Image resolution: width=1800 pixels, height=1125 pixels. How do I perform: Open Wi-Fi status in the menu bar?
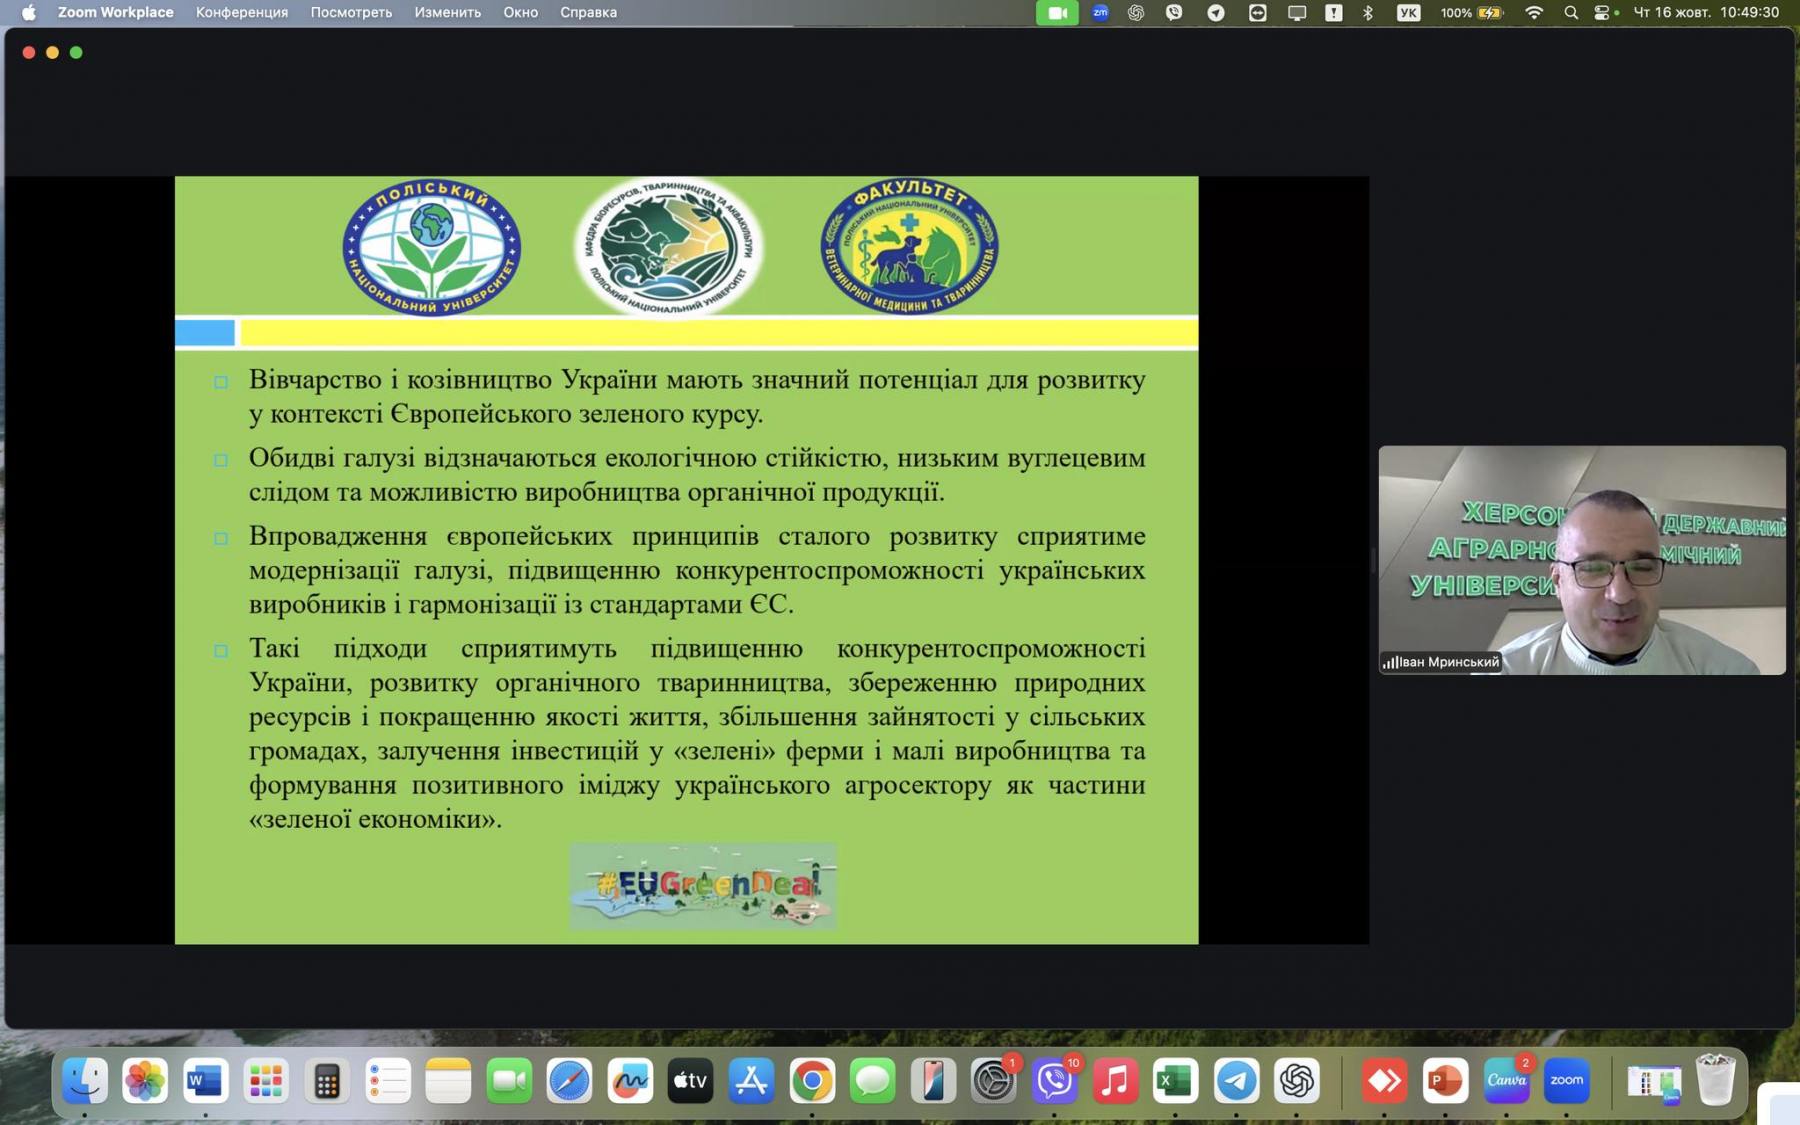tap(1533, 12)
